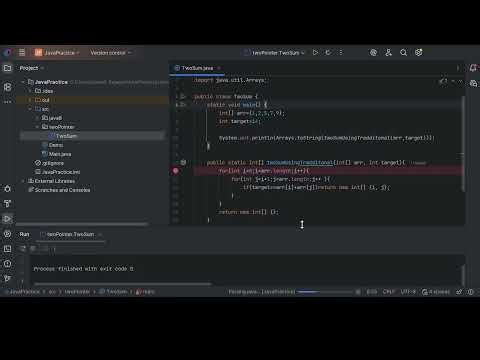Click the src breadcrumb in status bar
This screenshot has height=360, width=480.
point(52,292)
